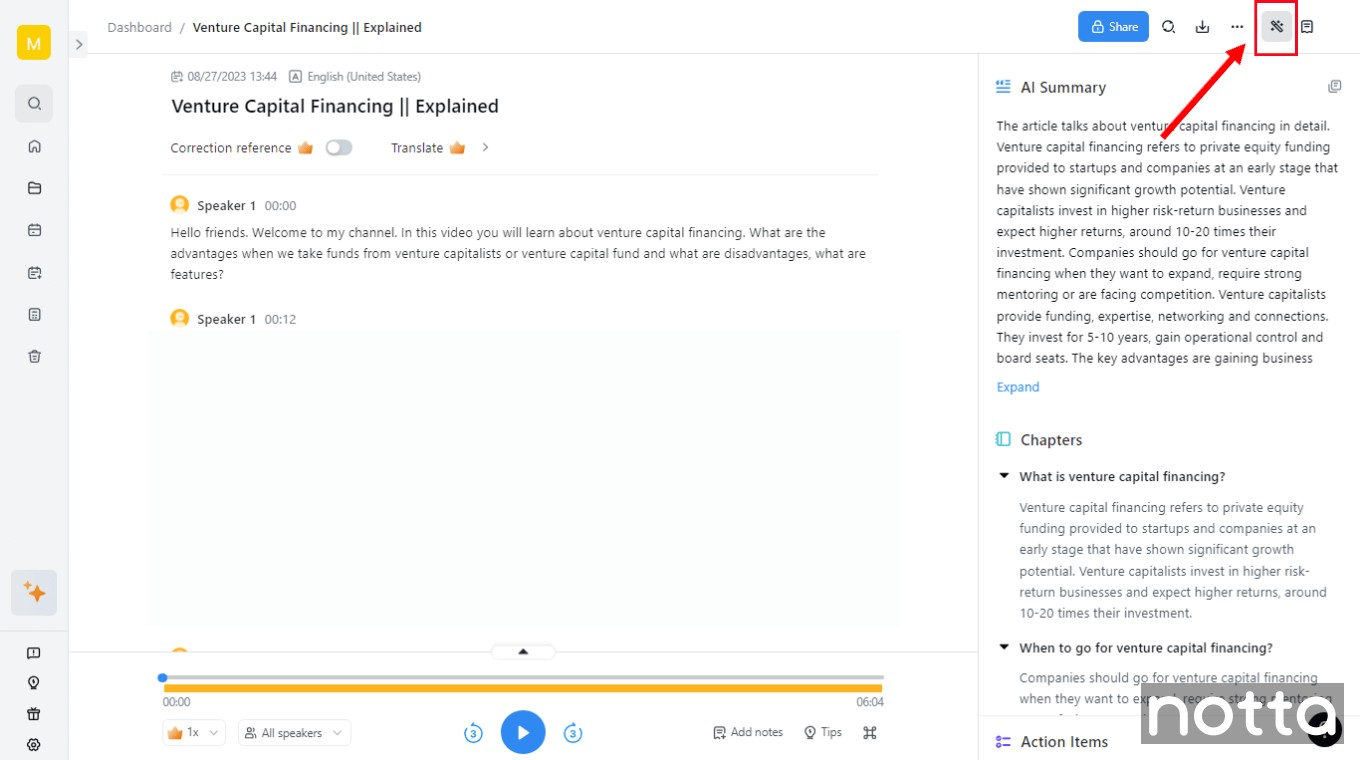Viewport: 1360px width, 760px height.
Task: Open the AI magic wand panel
Action: [x=1276, y=27]
